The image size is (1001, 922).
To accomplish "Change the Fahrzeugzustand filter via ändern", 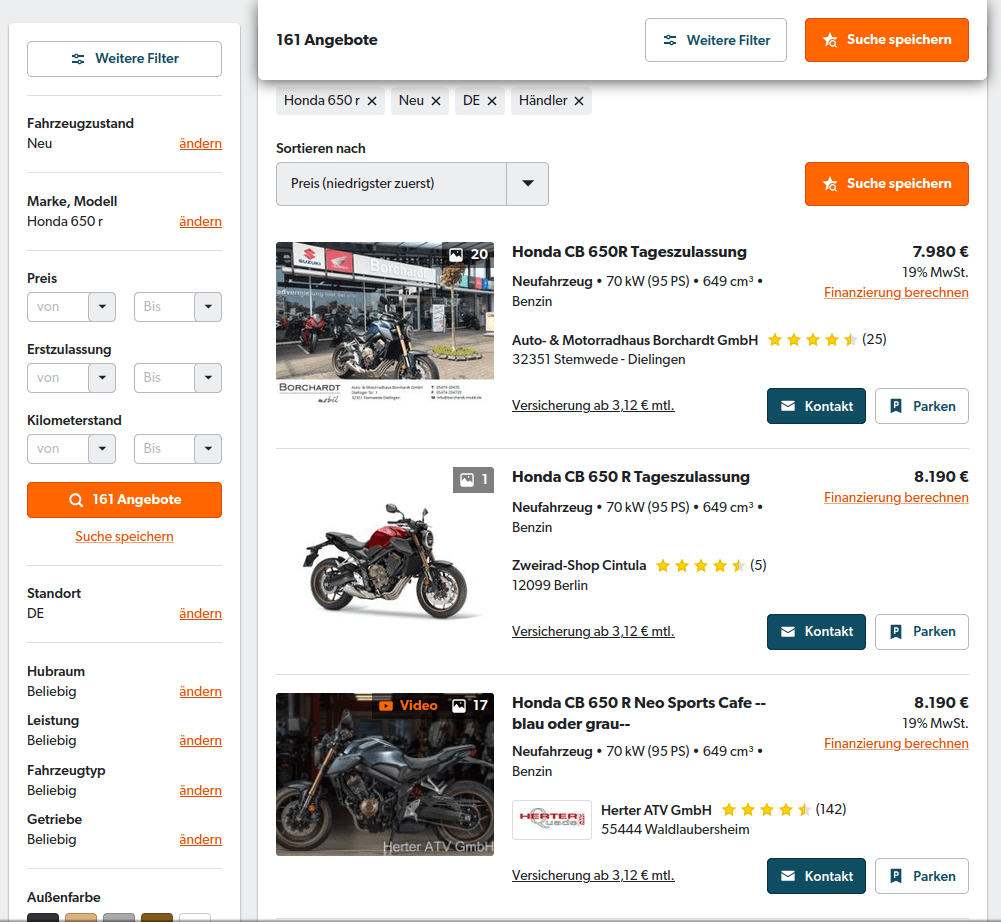I will click(200, 144).
